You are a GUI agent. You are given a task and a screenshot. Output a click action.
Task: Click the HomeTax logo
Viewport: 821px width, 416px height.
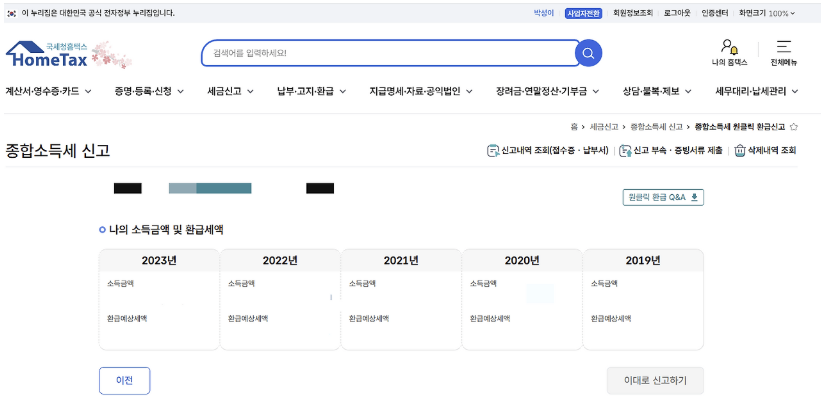click(x=47, y=54)
